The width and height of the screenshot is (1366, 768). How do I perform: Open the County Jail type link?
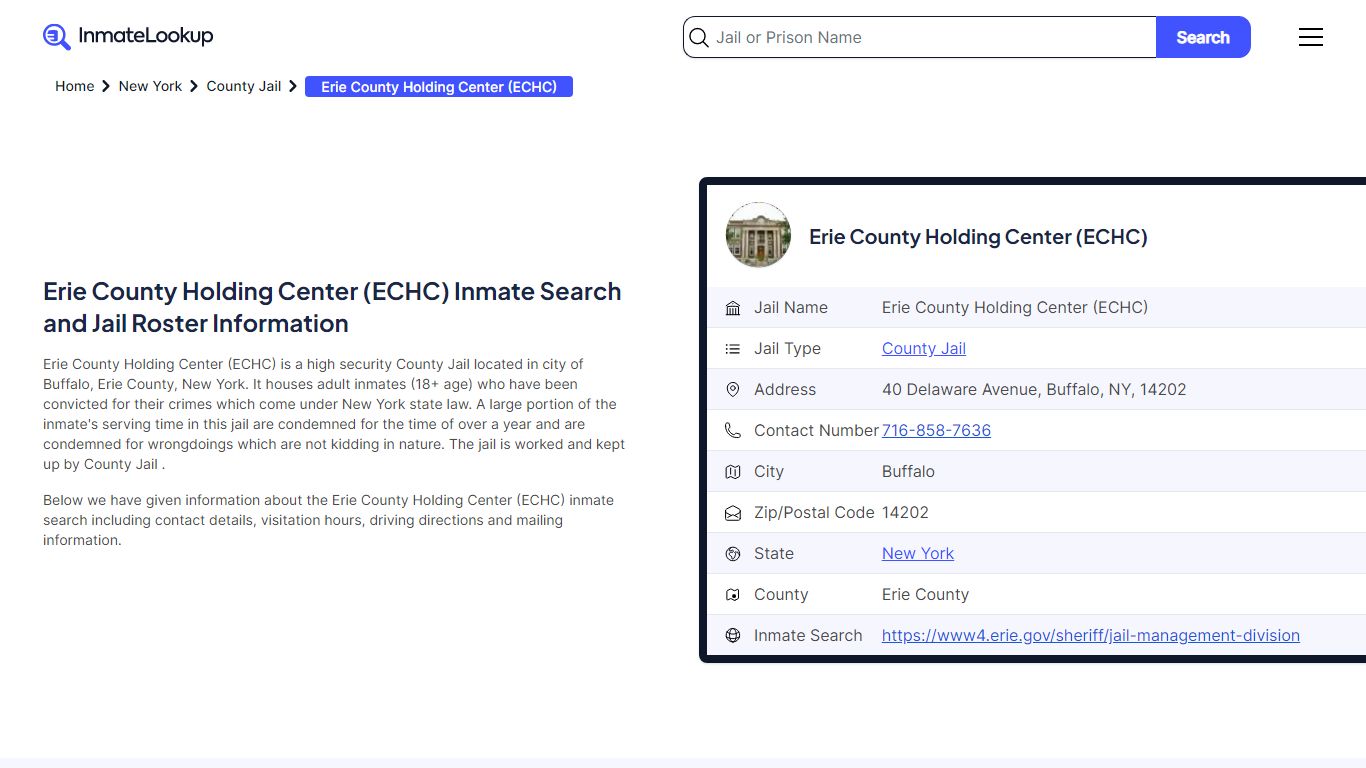923,349
